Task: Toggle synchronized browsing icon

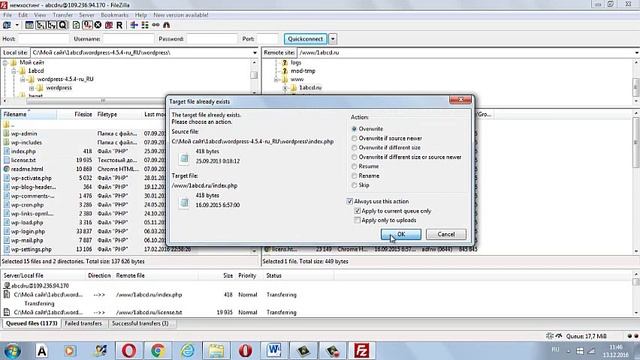Action: (x=156, y=25)
